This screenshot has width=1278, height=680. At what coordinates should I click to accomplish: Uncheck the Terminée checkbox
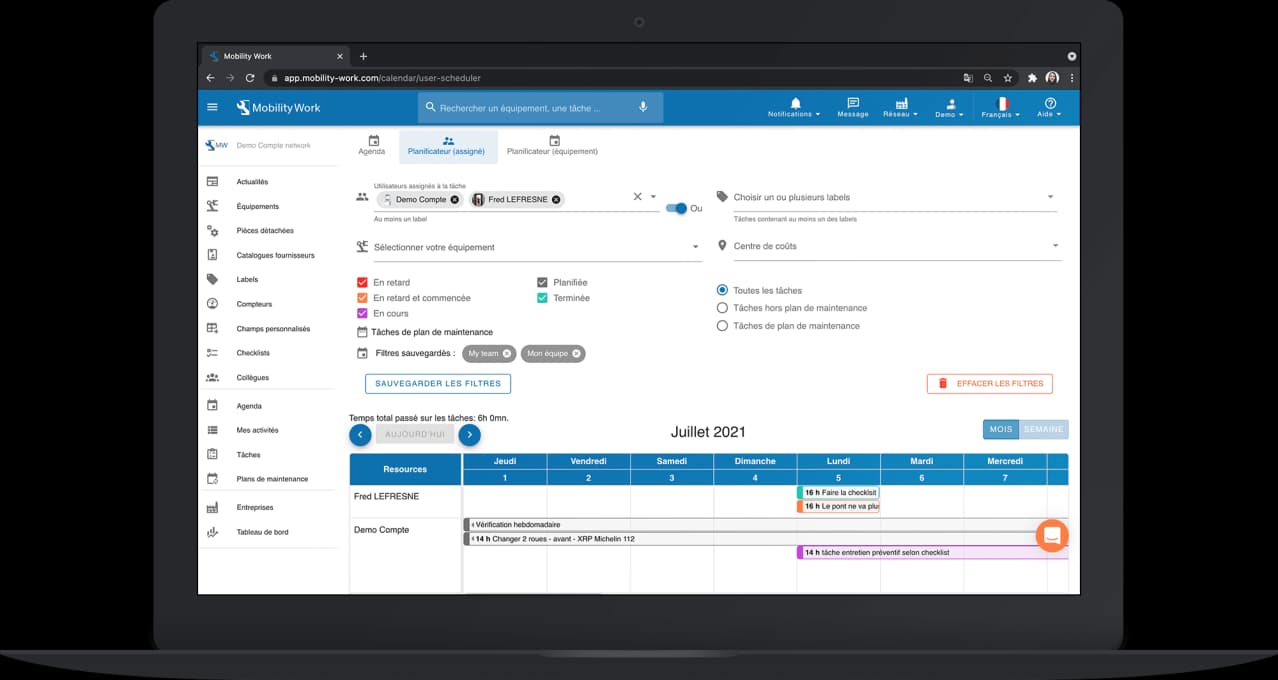543,298
